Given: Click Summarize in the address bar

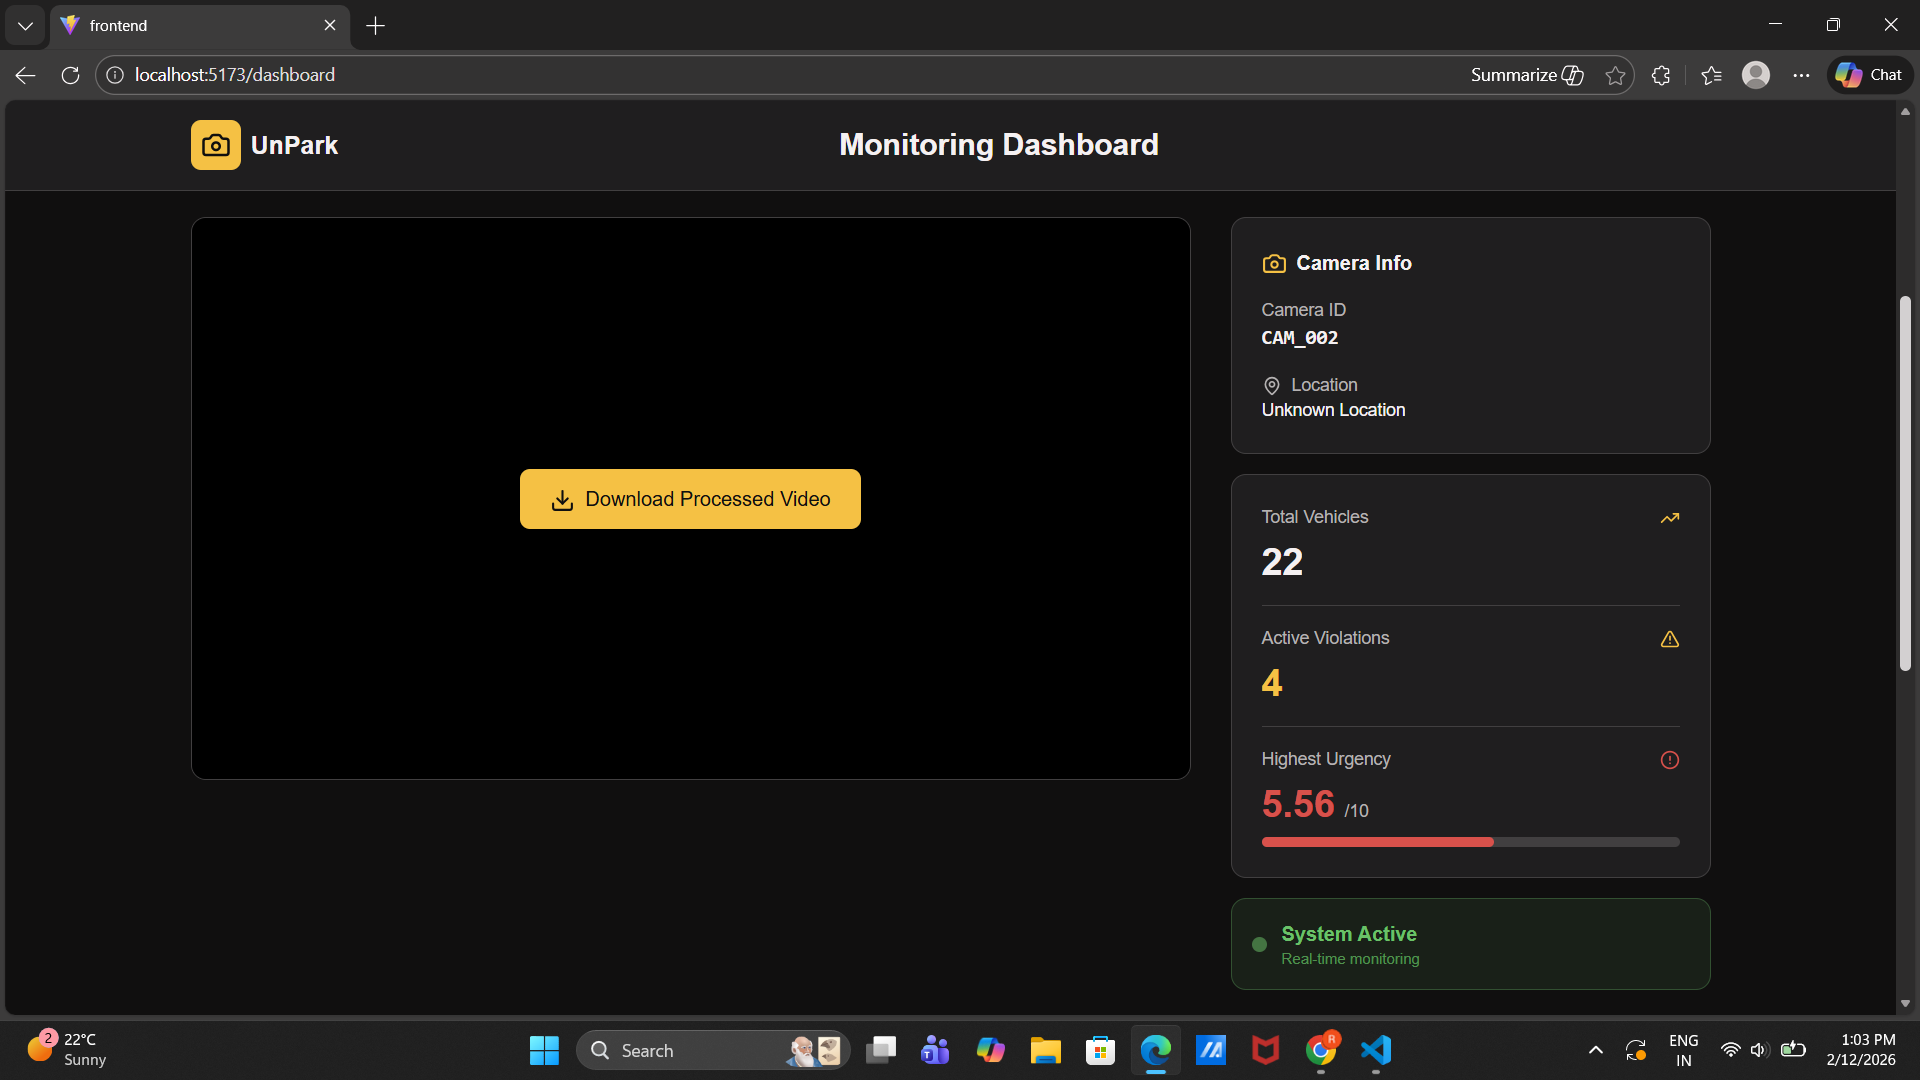Looking at the screenshot, I should click(x=1526, y=75).
